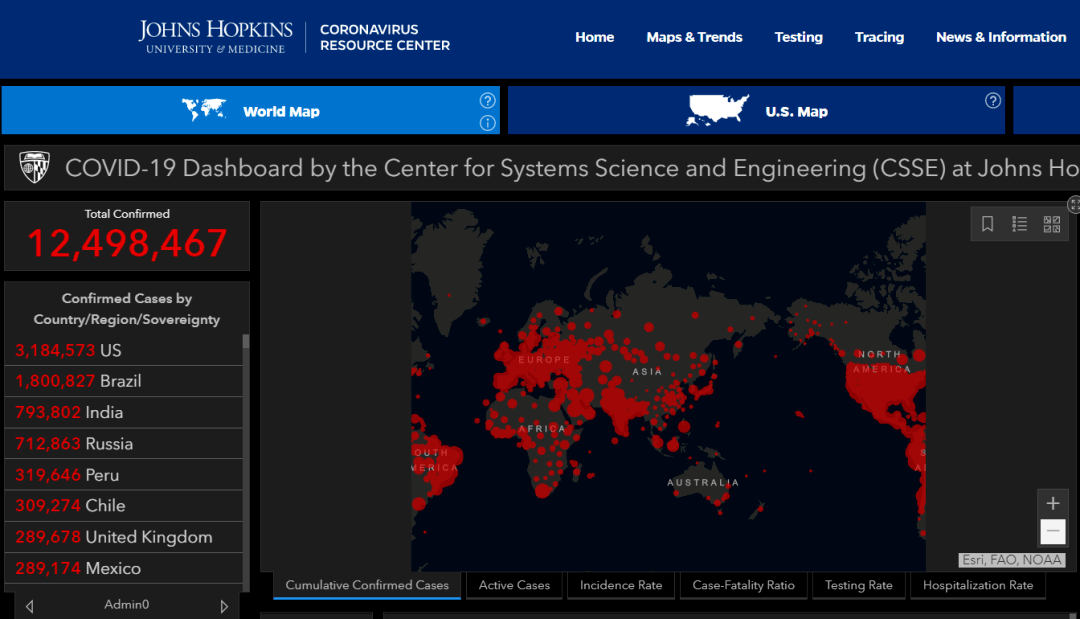Open the Hospitalization Rate tab
This screenshot has height=619, width=1080.
977,585
